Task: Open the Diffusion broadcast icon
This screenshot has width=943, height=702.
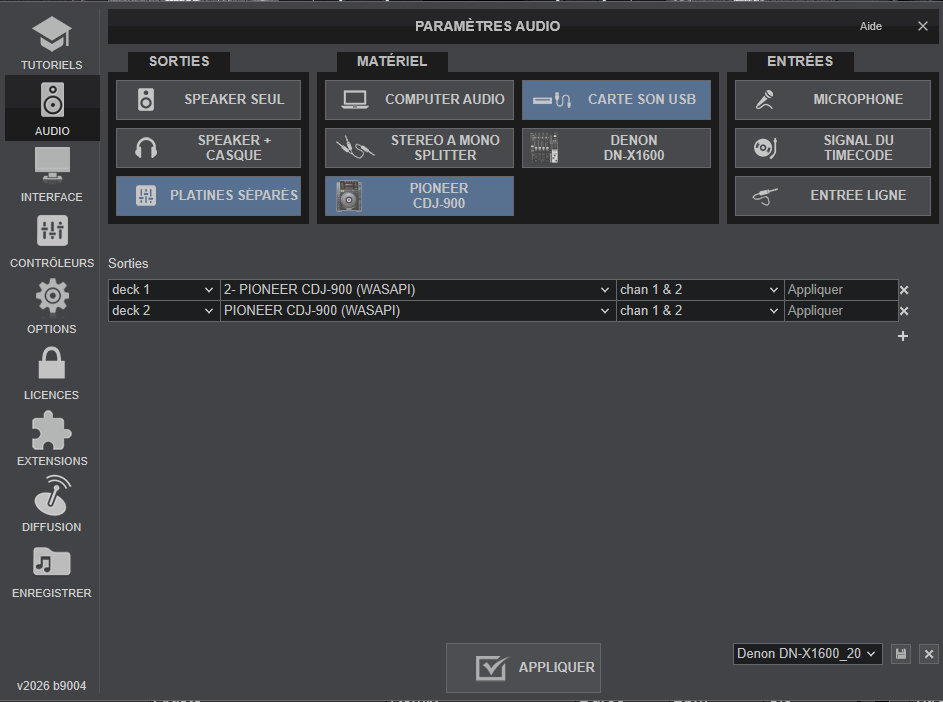Action: 51,496
